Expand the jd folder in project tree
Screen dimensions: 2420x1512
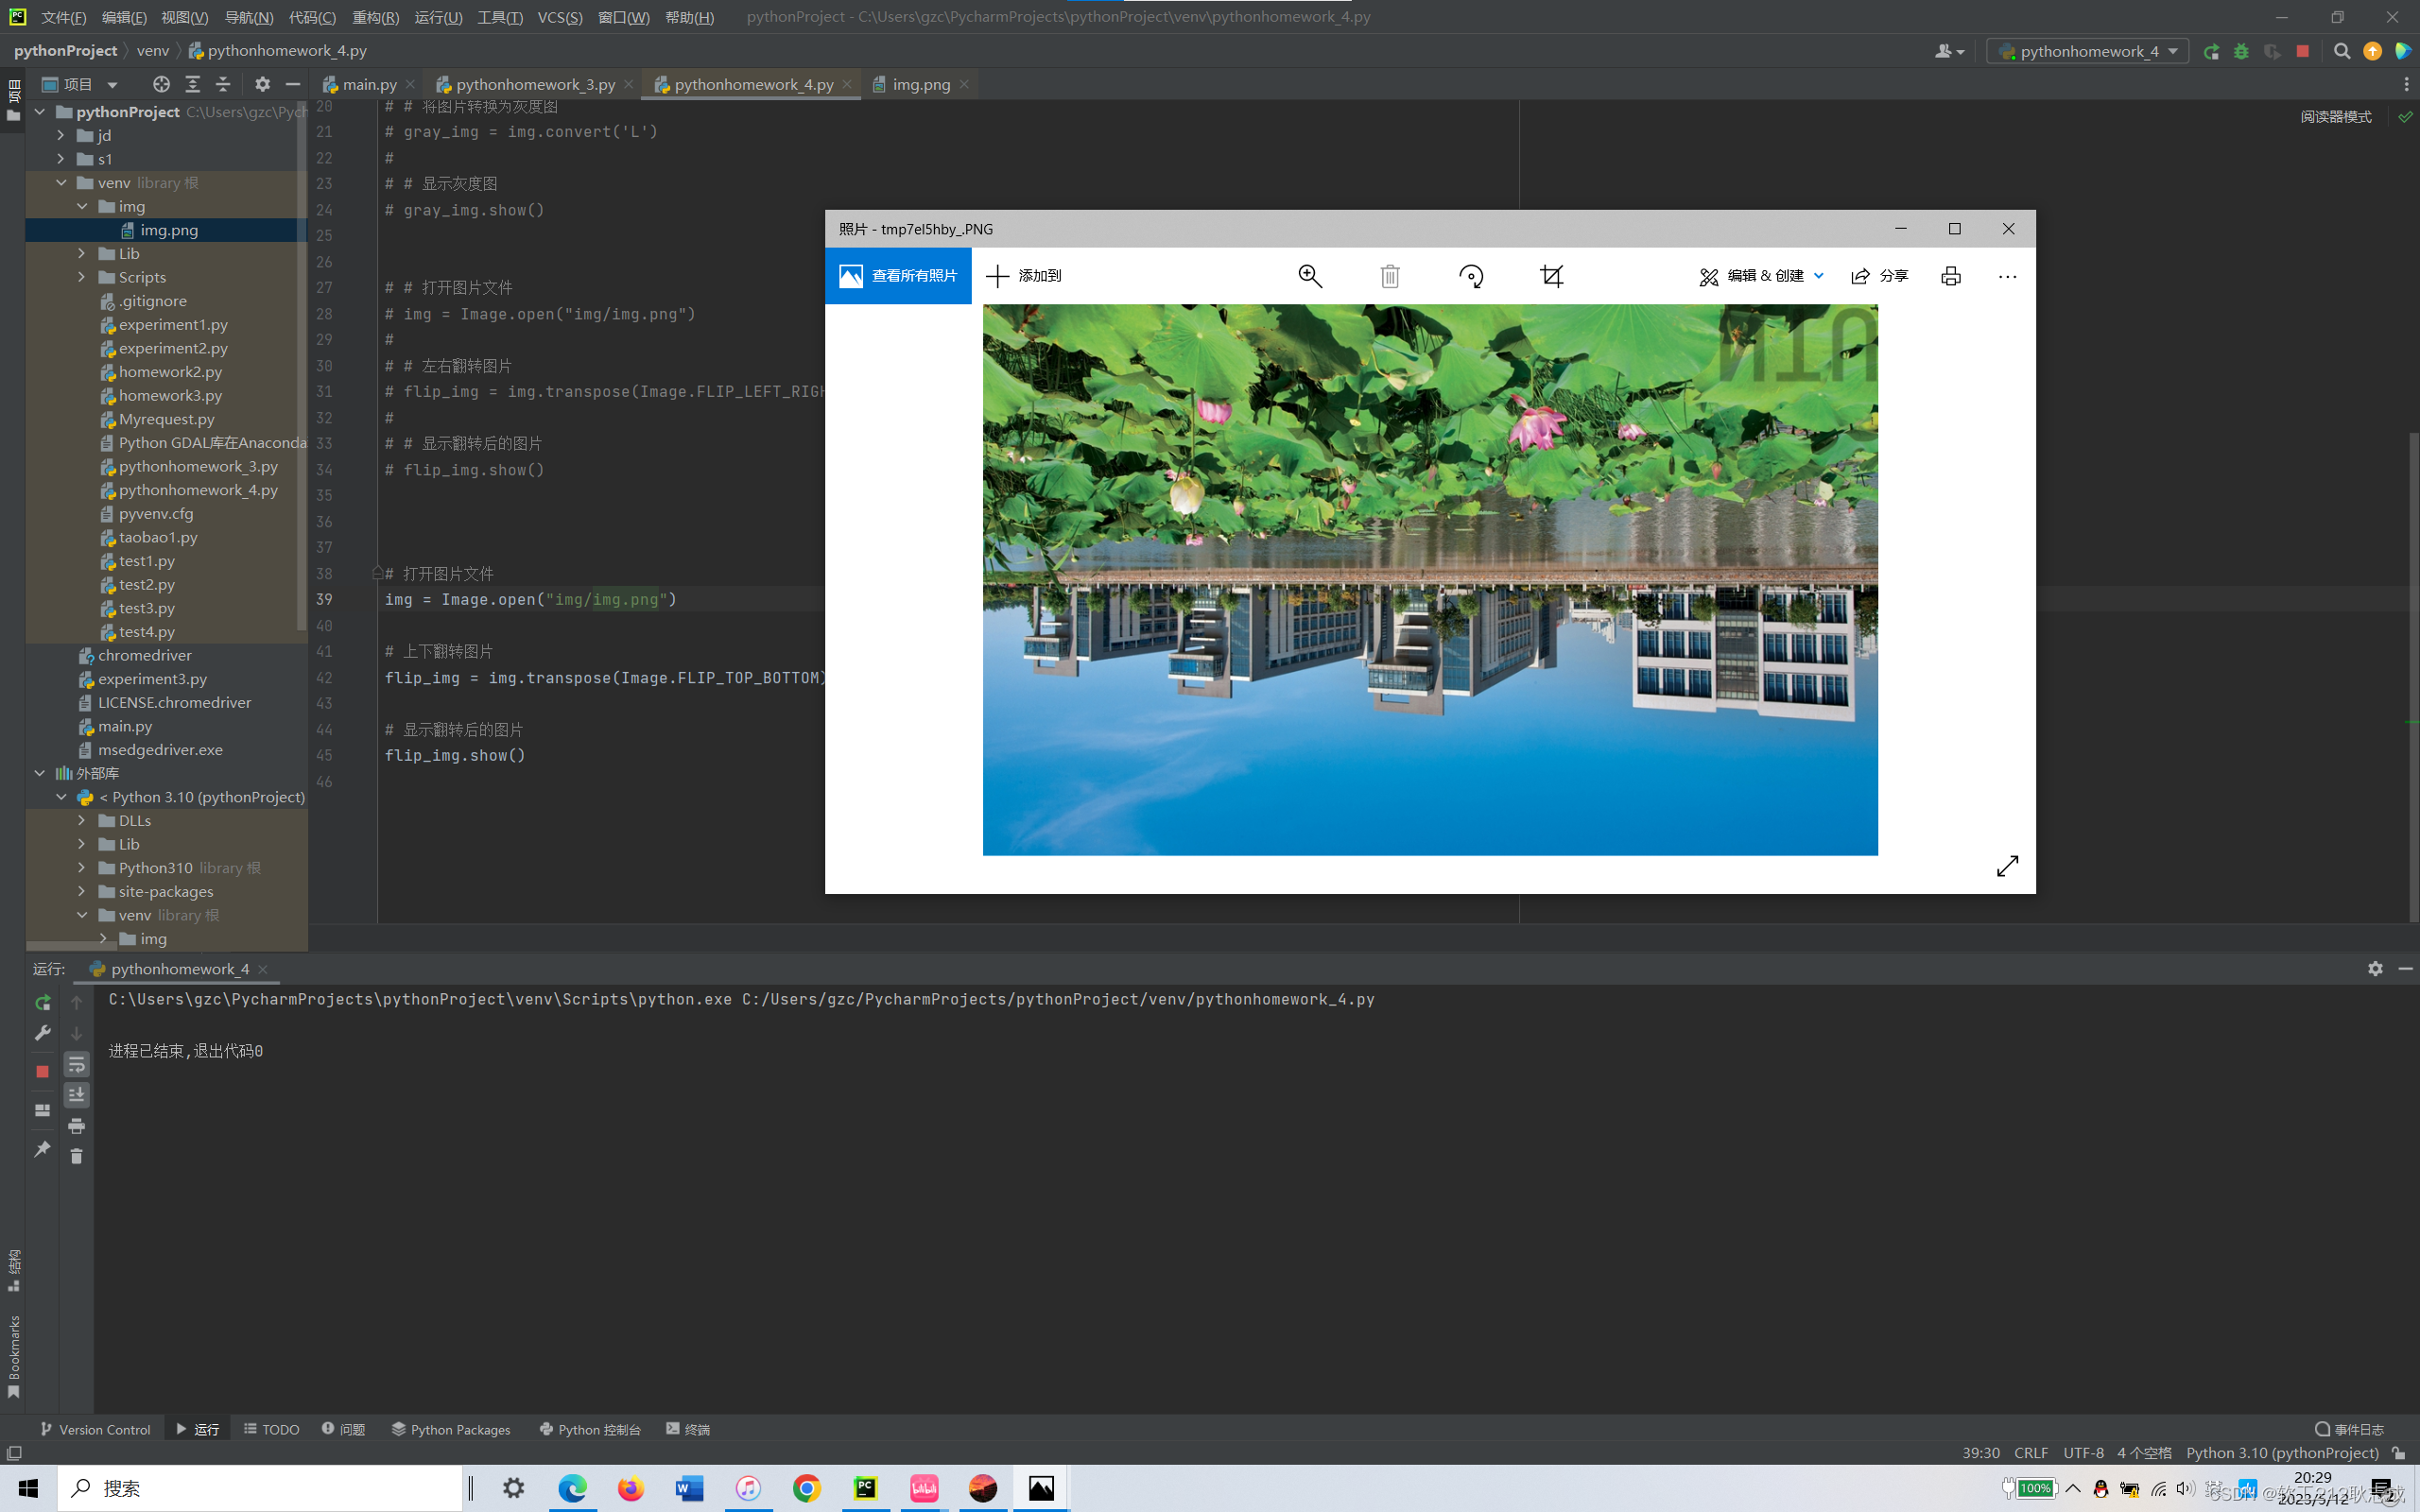pos(61,135)
